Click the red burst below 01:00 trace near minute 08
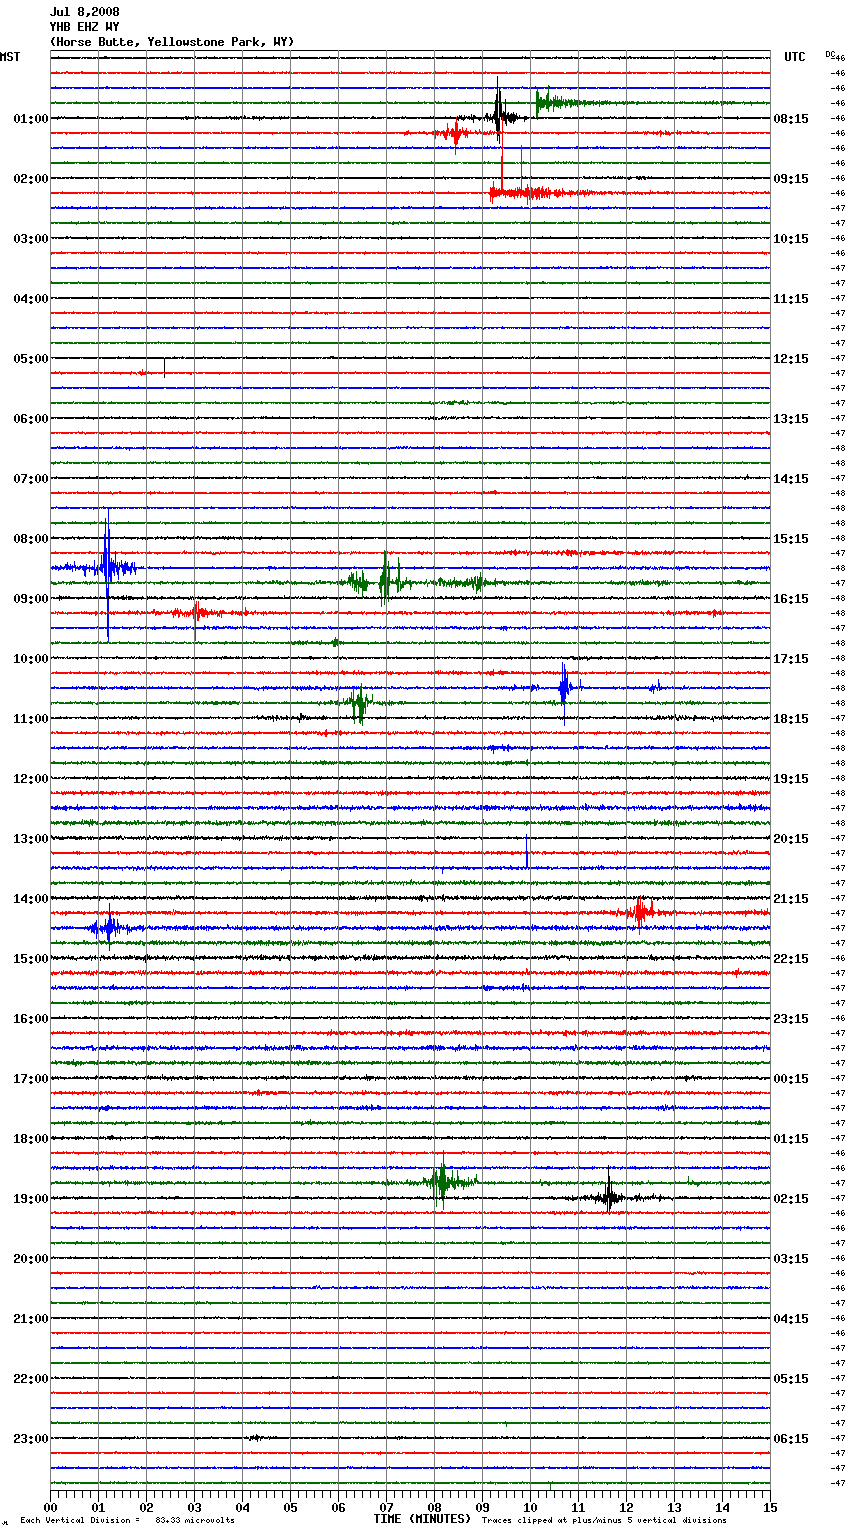 [x=456, y=133]
